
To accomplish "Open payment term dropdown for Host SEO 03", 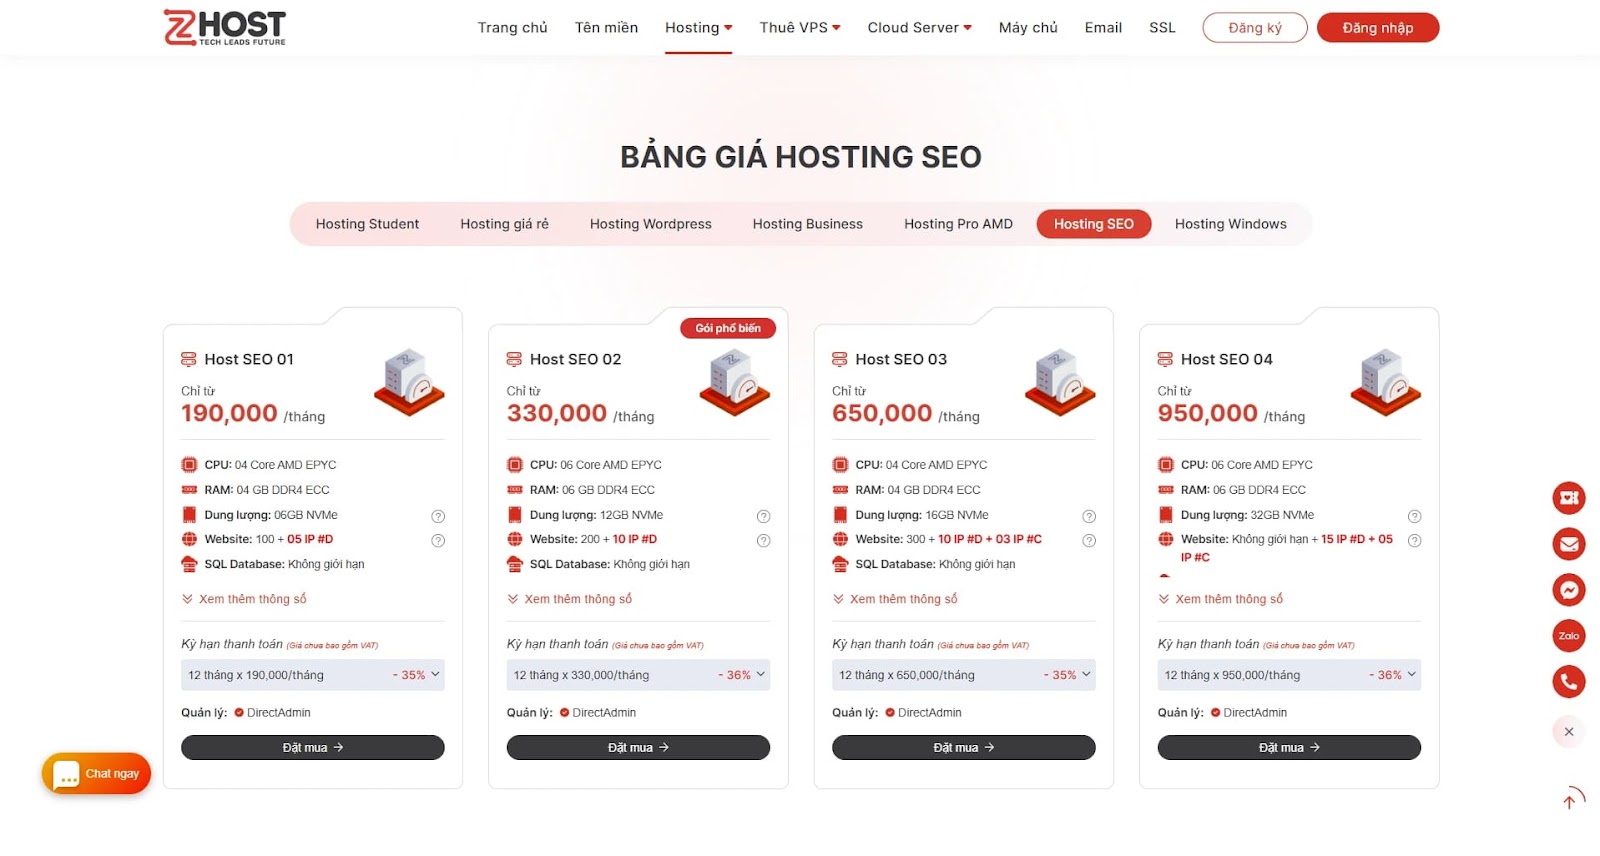I will click(x=964, y=675).
